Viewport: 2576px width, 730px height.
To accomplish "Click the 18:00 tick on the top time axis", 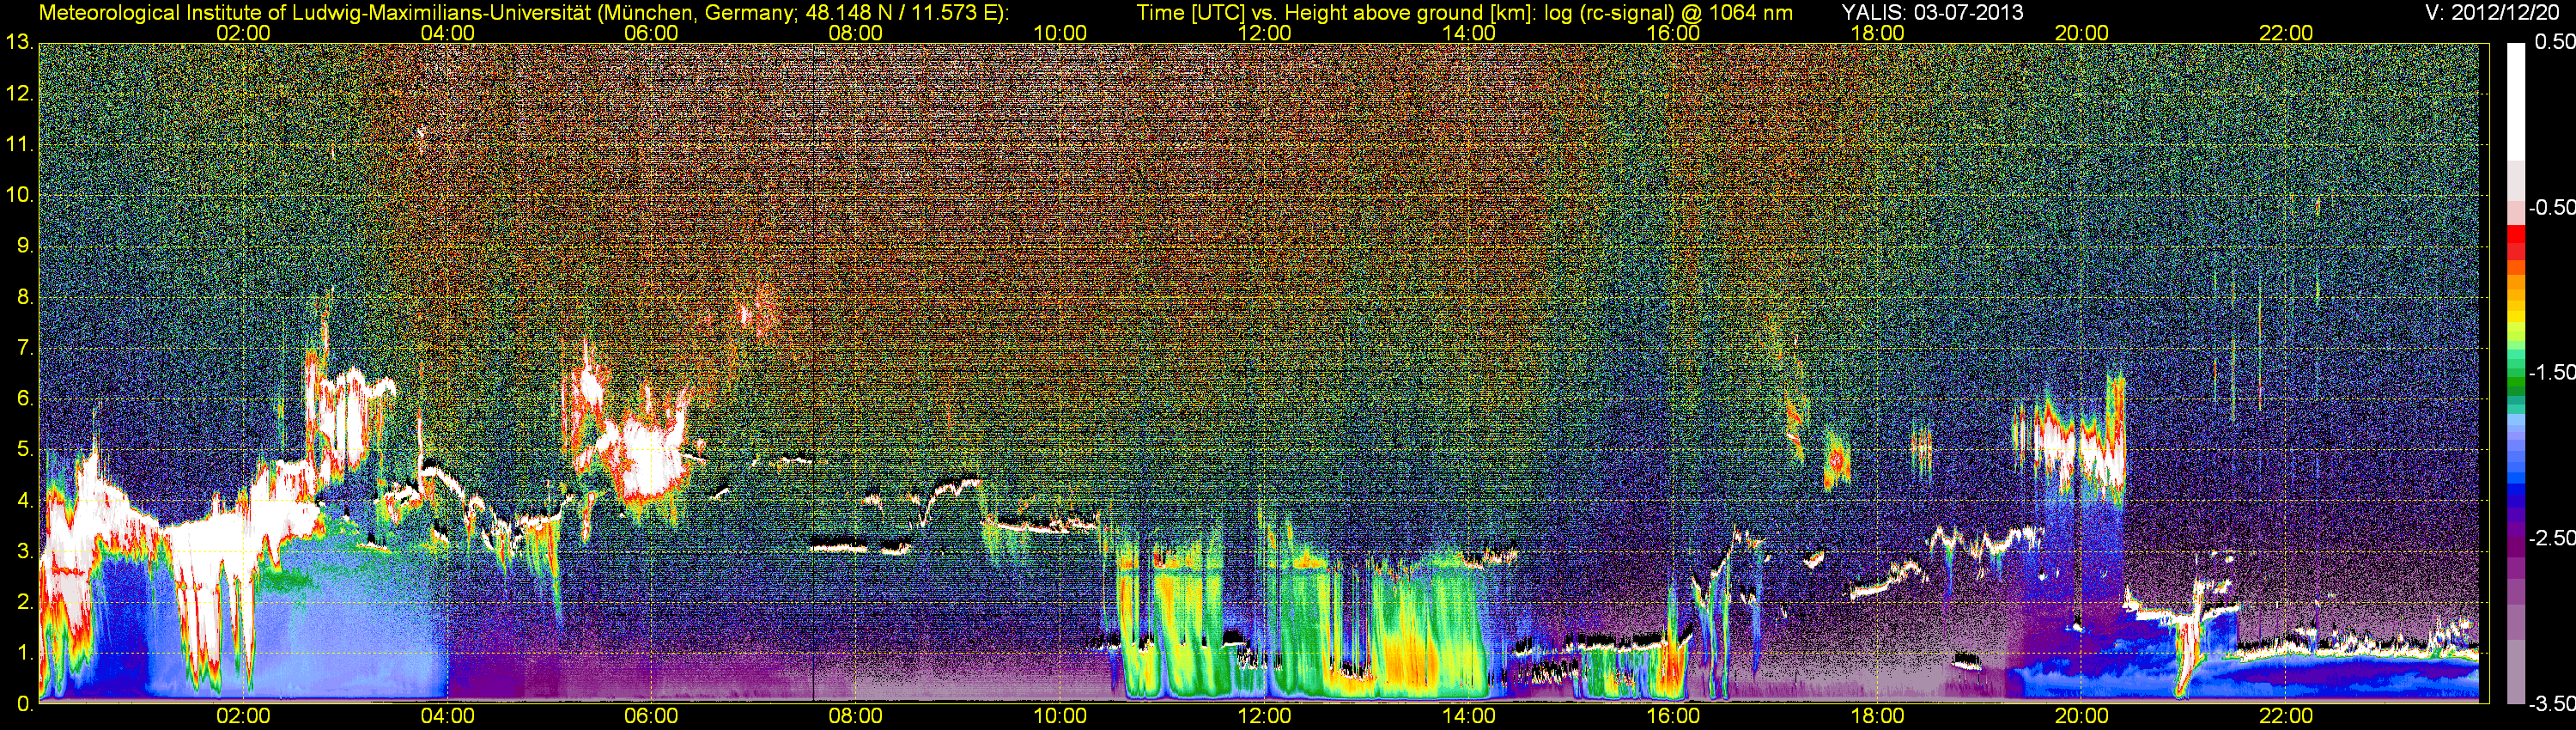I will point(1878,33).
